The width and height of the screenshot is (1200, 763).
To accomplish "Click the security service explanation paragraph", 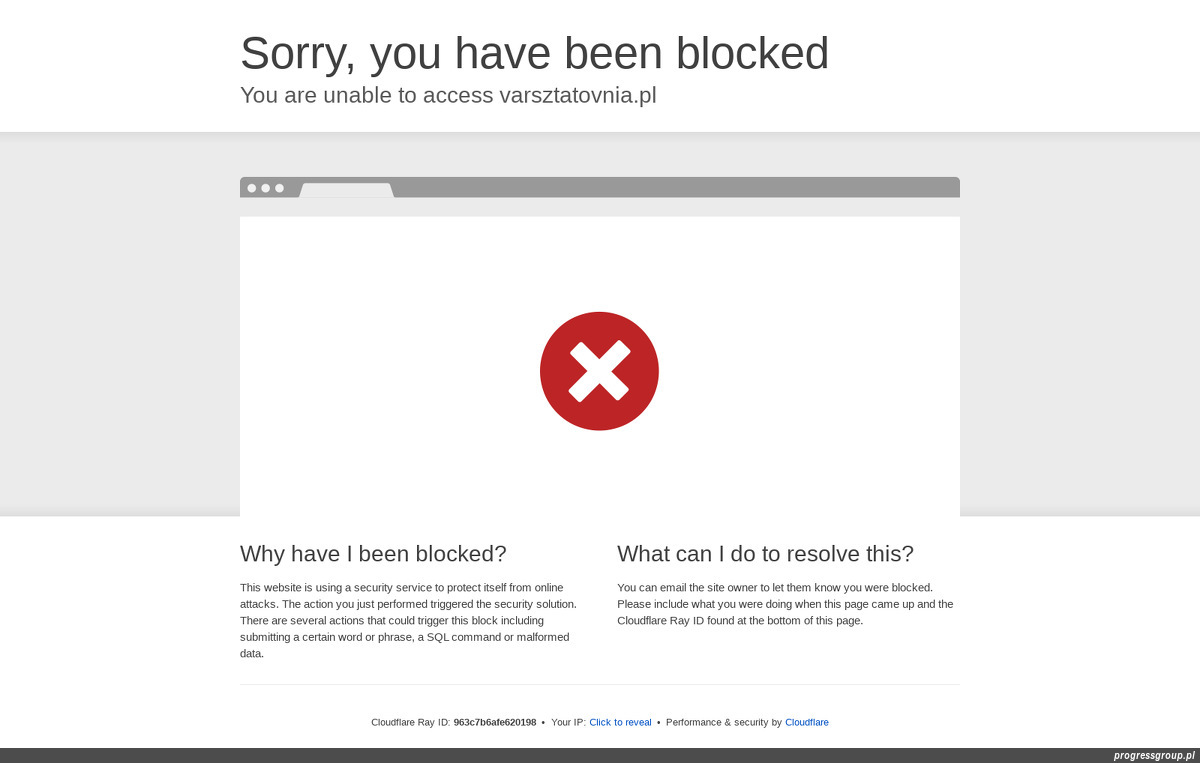I will click(x=409, y=620).
